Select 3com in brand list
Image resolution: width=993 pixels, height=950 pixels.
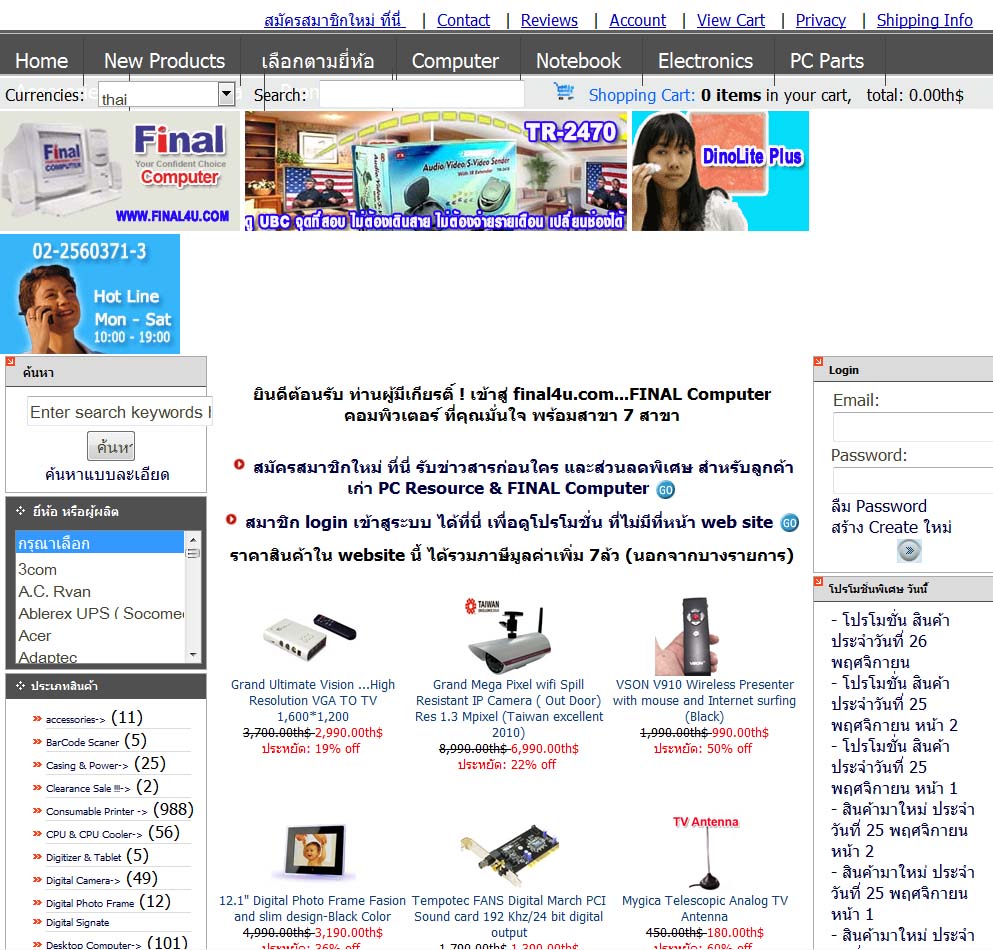pos(37,570)
